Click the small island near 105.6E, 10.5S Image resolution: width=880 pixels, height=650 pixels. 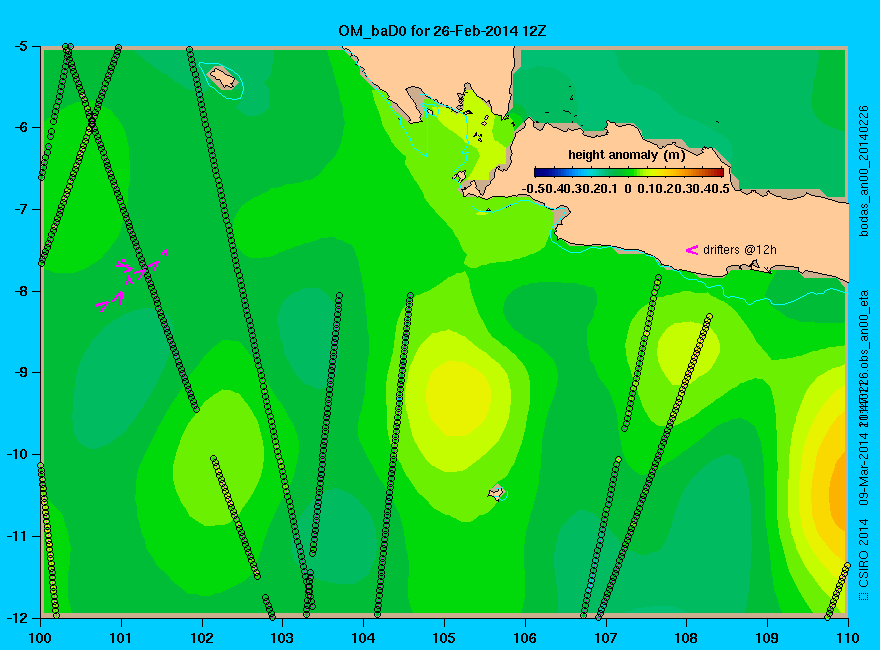coord(497,492)
